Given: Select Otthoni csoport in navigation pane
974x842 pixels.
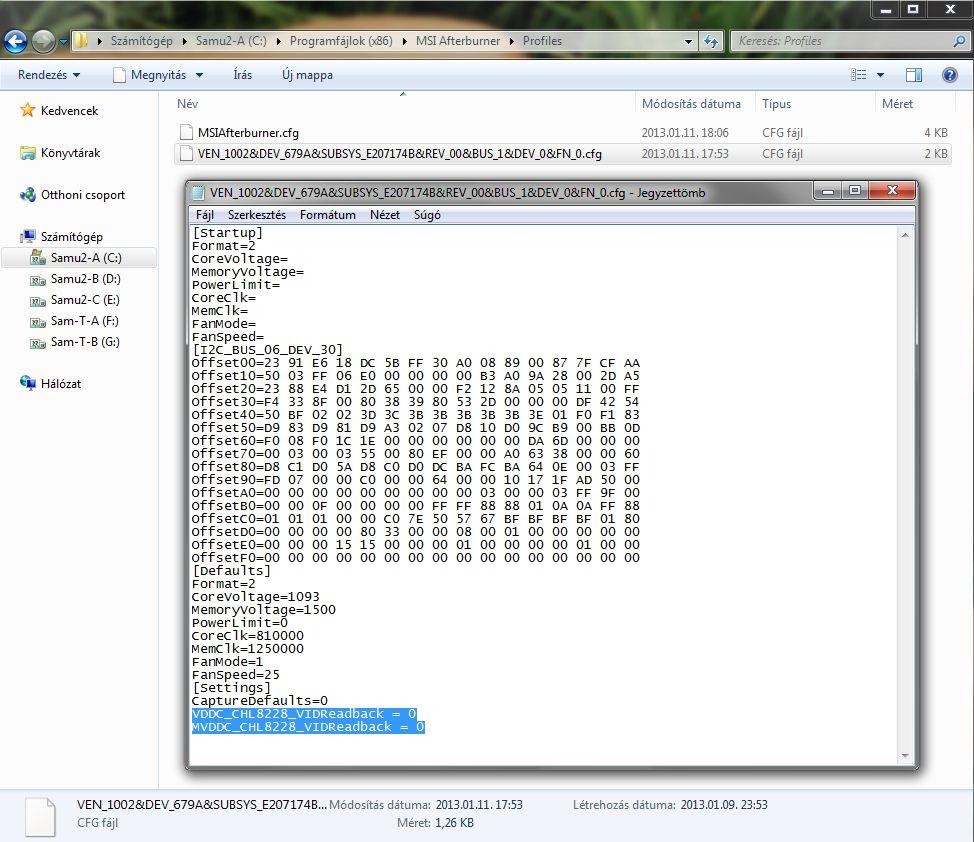Looking at the screenshot, I should (x=83, y=195).
